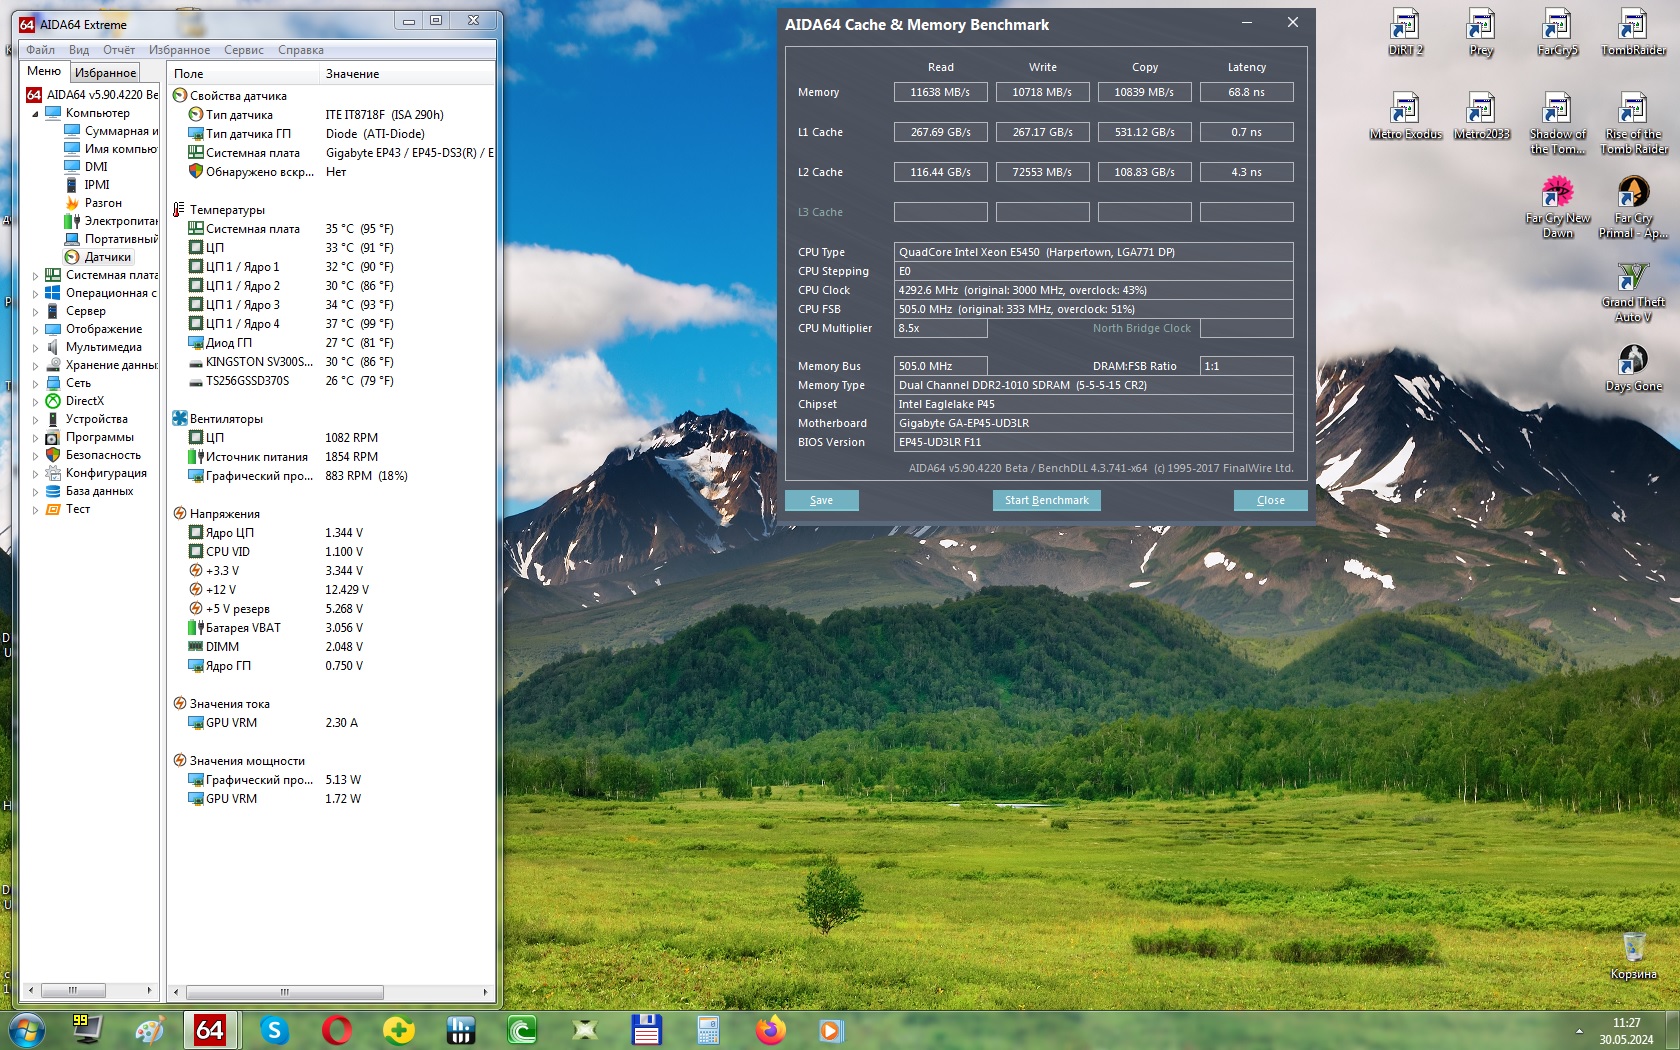
Task: Click the Тест benchmark icon
Action: [53, 509]
